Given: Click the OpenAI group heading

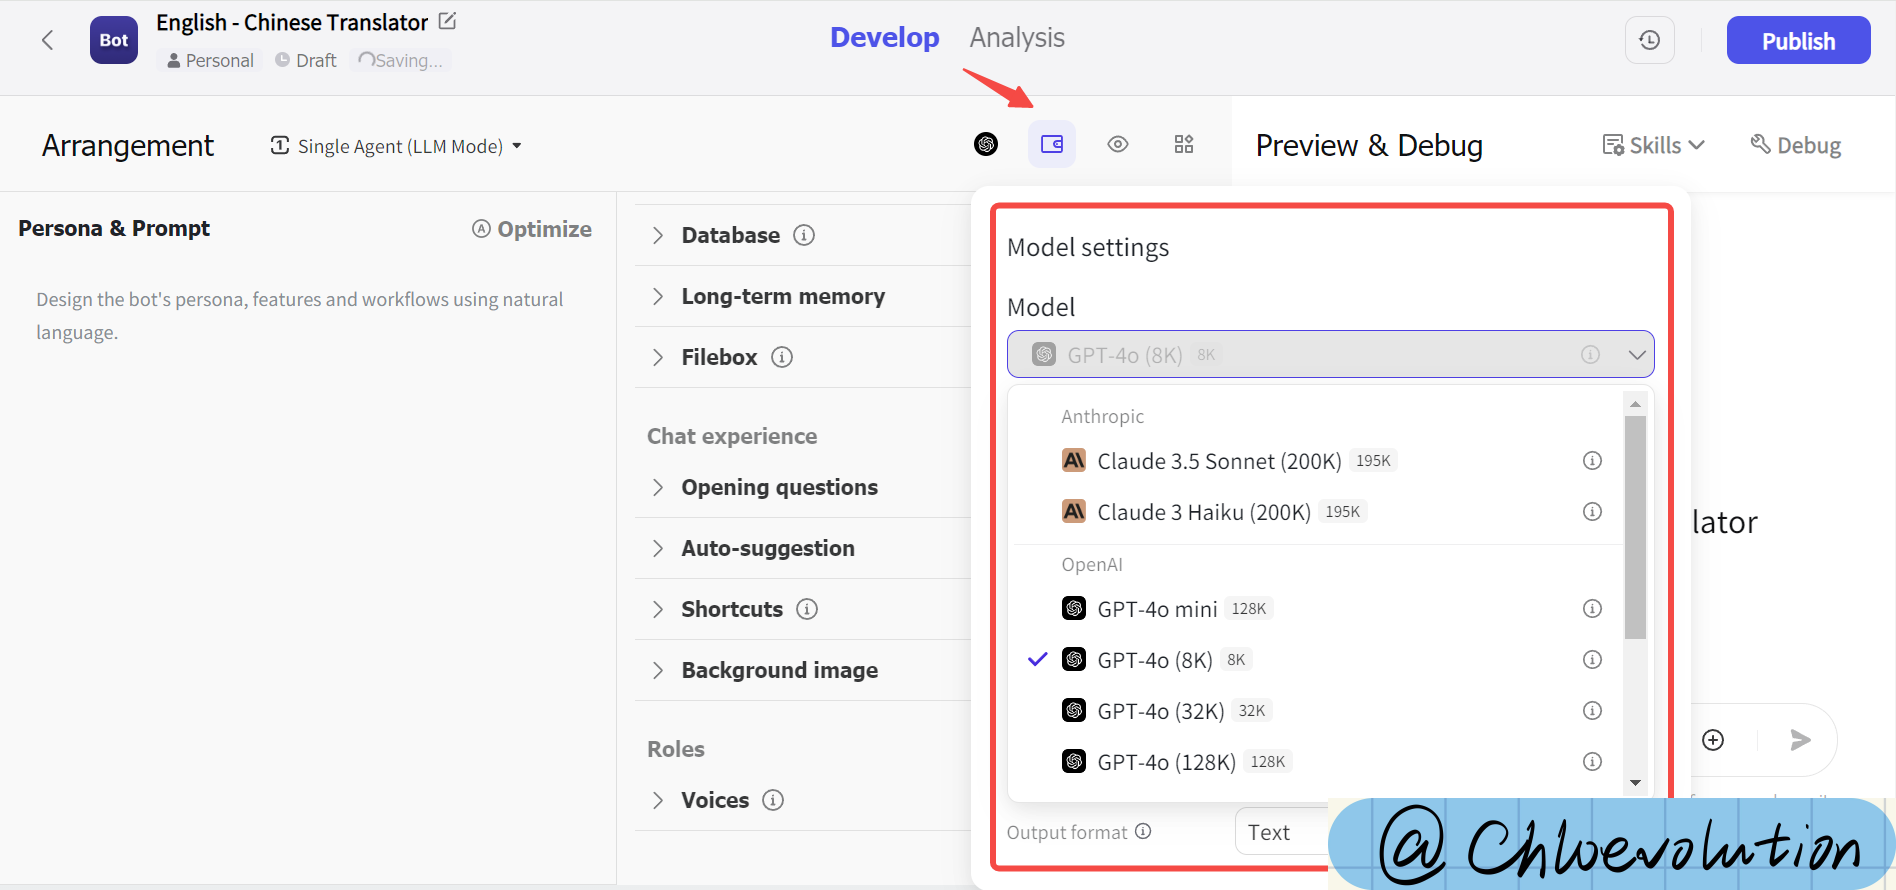Looking at the screenshot, I should pos(1091,564).
